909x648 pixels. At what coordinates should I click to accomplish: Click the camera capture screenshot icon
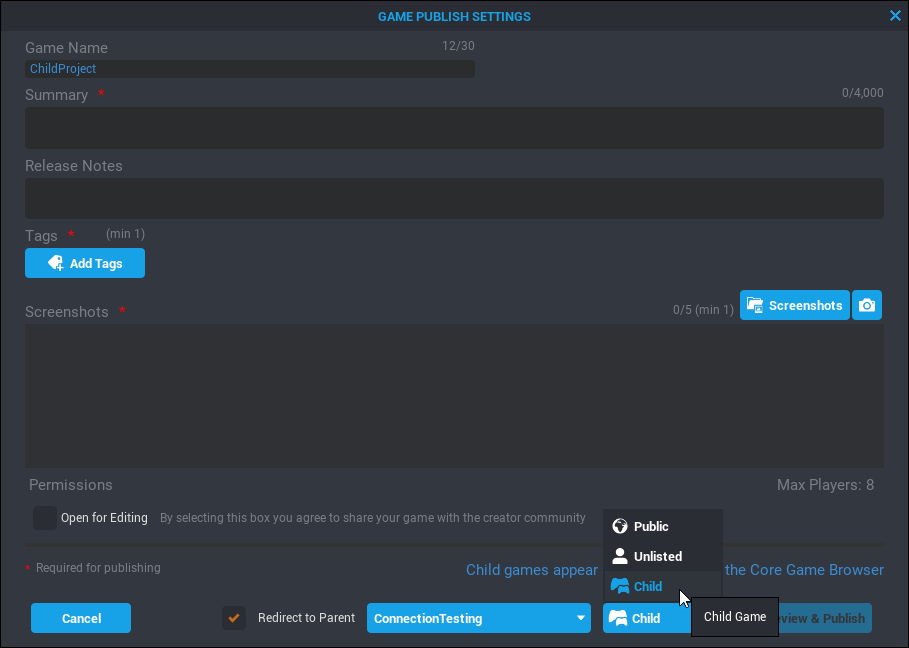click(867, 305)
